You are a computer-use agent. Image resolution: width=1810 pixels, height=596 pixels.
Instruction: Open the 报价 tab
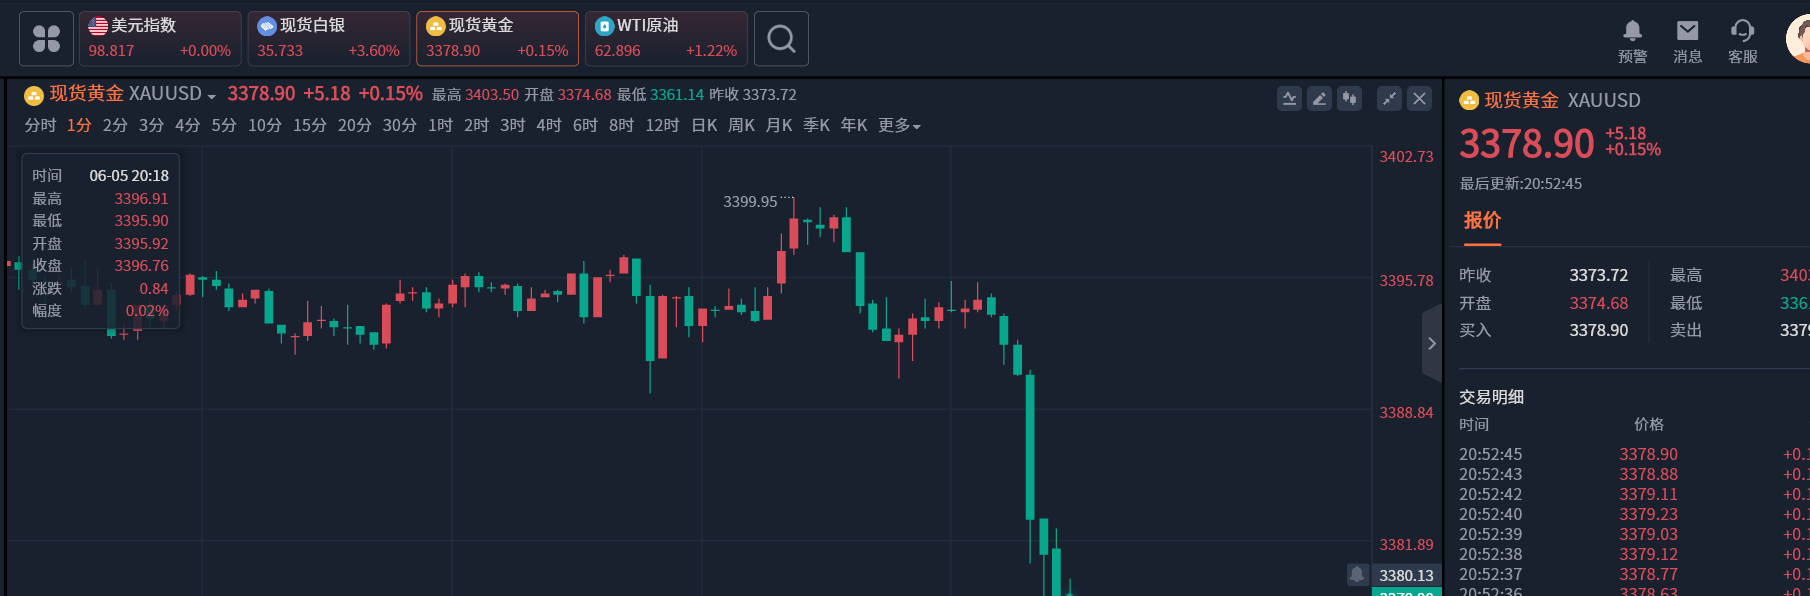click(x=1482, y=220)
